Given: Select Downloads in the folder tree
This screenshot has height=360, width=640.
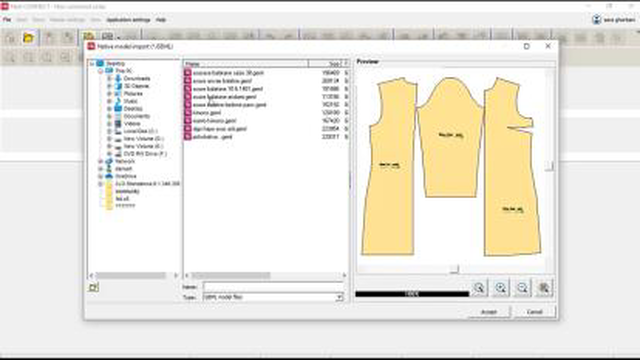Looking at the screenshot, I should [x=137, y=78].
